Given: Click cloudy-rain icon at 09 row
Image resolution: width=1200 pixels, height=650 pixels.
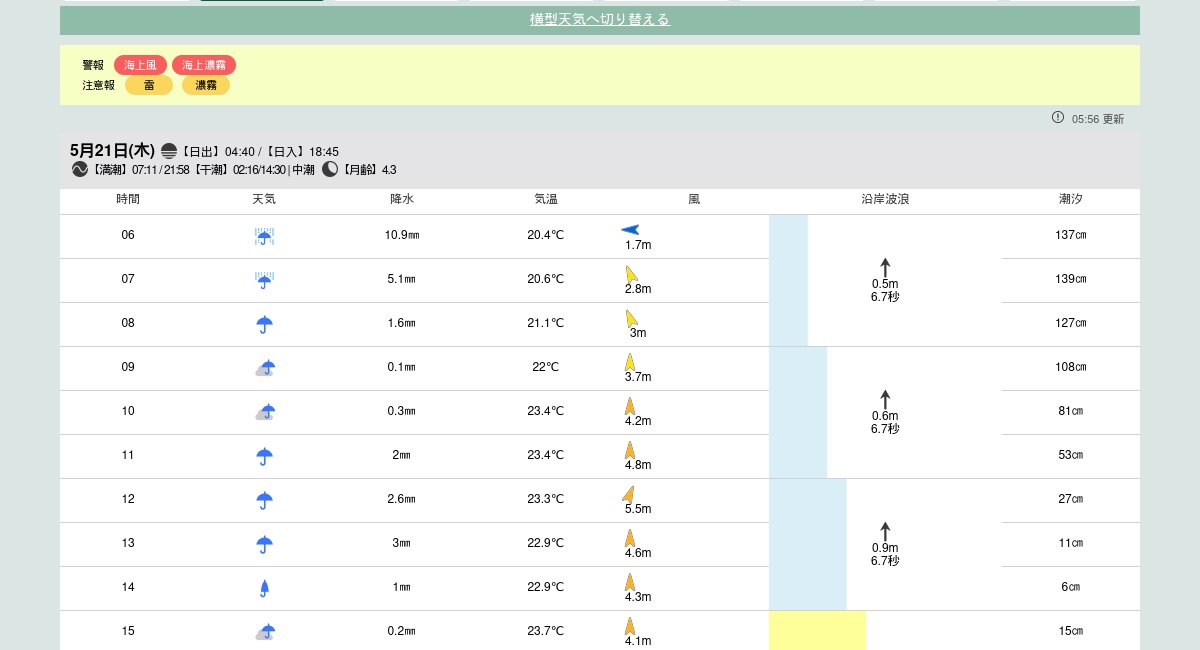Looking at the screenshot, I should click(x=265, y=369).
